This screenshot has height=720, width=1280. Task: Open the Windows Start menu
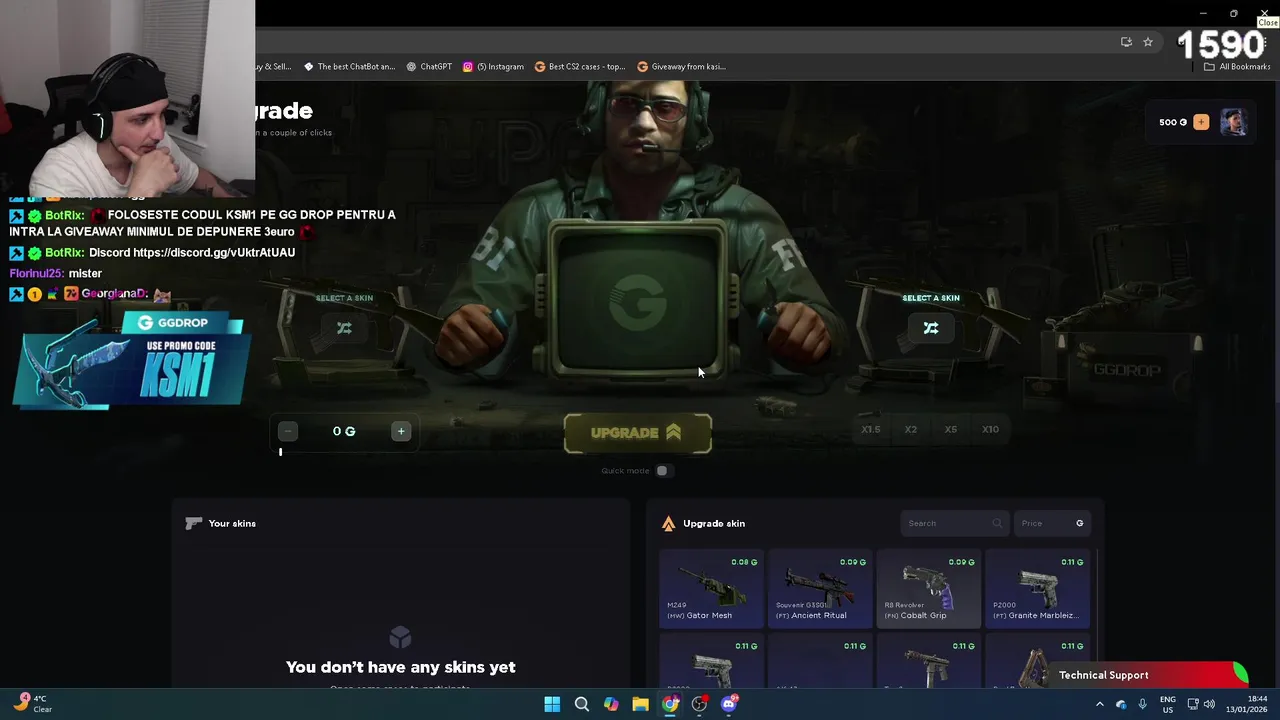[x=552, y=704]
